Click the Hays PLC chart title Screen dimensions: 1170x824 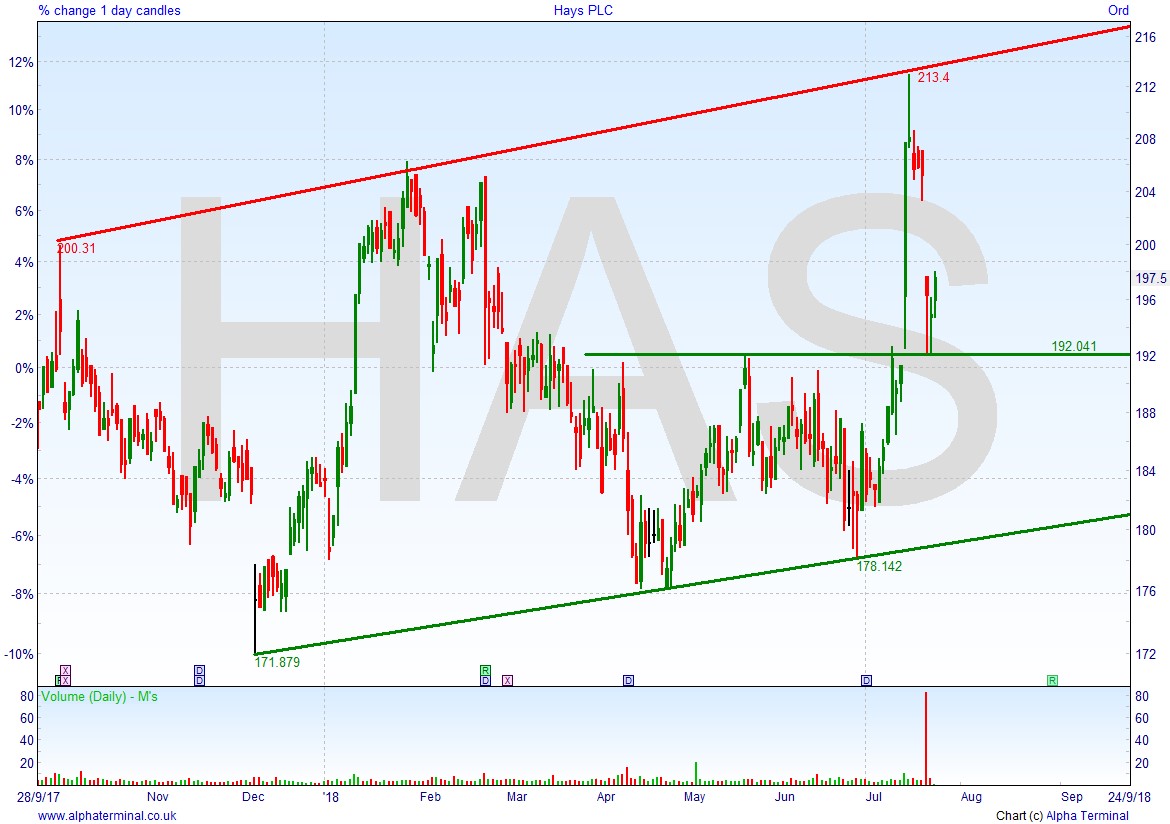click(584, 10)
